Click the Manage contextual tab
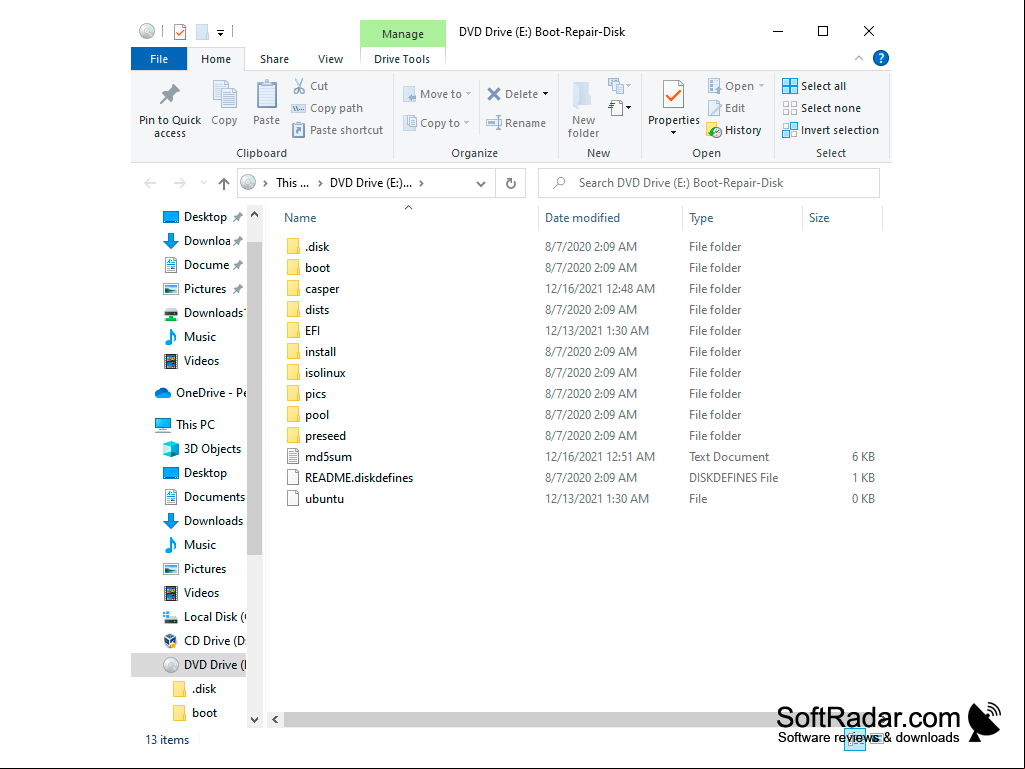The height and width of the screenshot is (769, 1025). (403, 34)
